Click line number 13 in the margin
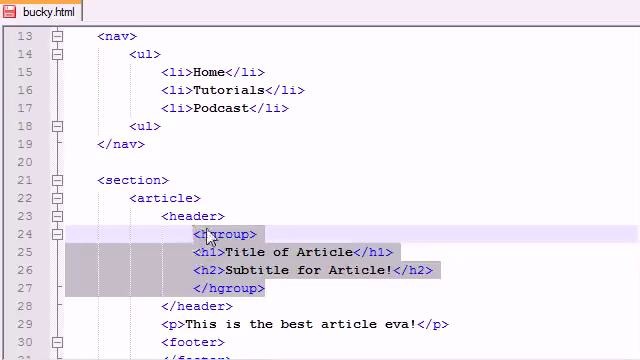Screen dimensions: 640x360 [x=25, y=36]
